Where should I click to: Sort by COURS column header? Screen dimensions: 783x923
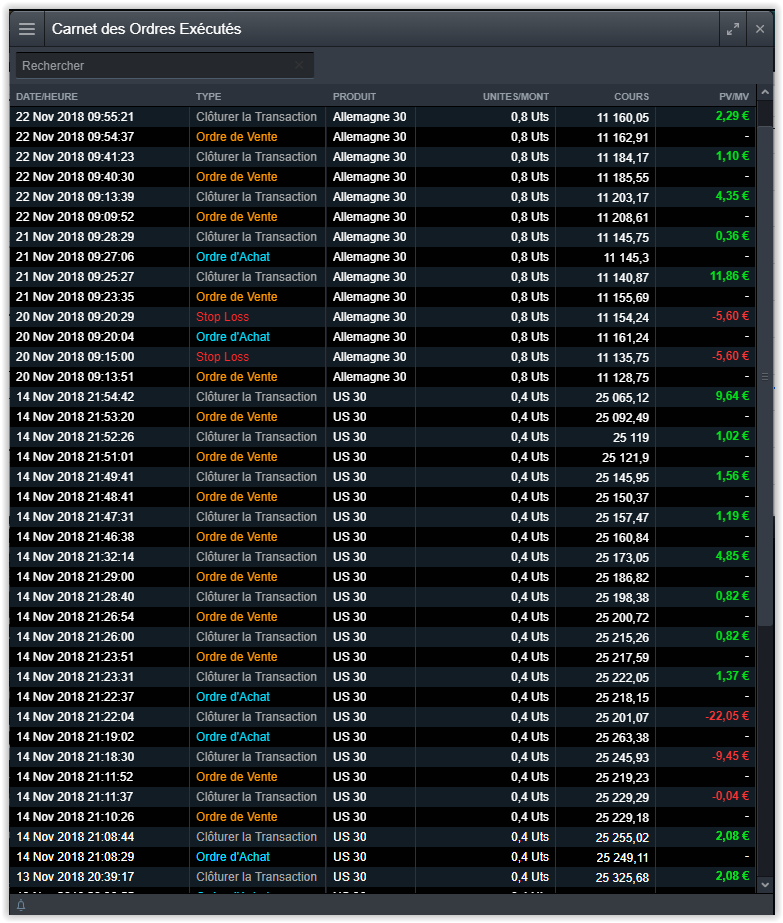(x=631, y=97)
